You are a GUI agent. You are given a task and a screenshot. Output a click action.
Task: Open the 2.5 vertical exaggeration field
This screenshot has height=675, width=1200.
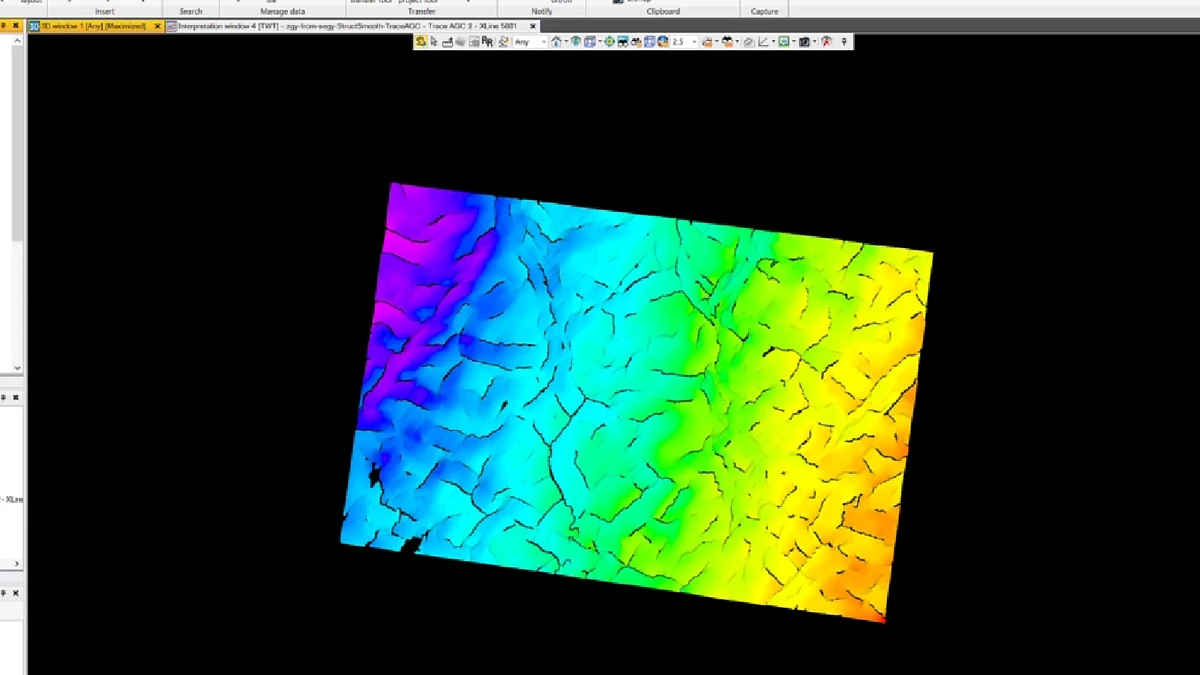(684, 42)
